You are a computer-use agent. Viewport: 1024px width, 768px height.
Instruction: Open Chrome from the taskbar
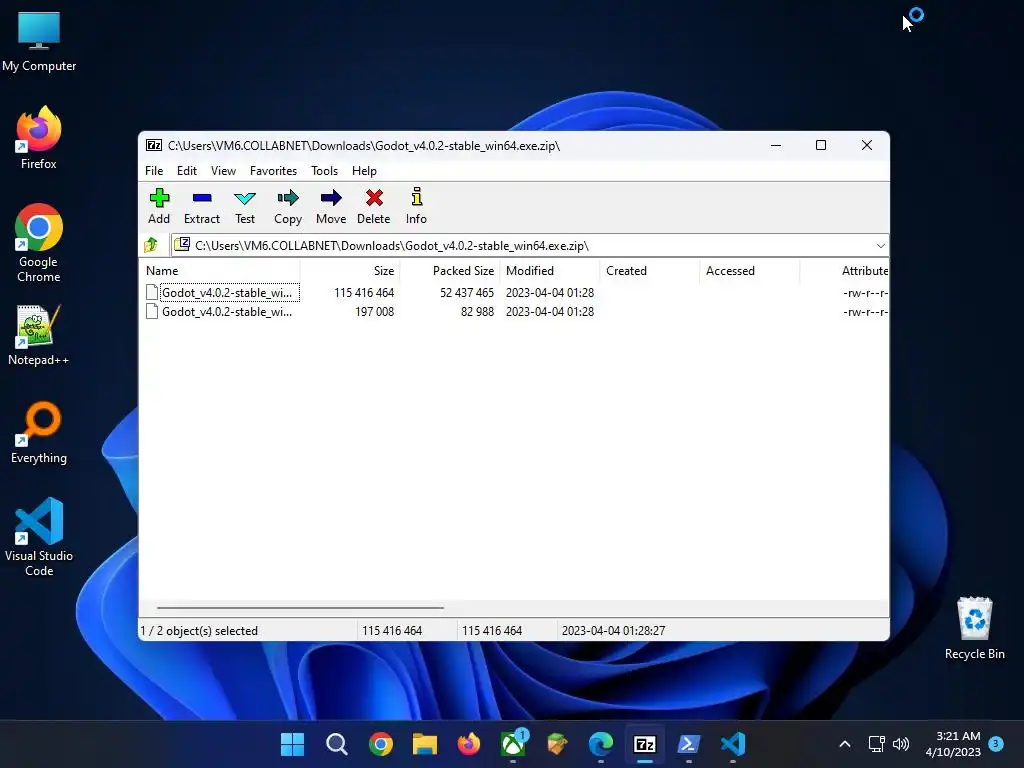[381, 744]
